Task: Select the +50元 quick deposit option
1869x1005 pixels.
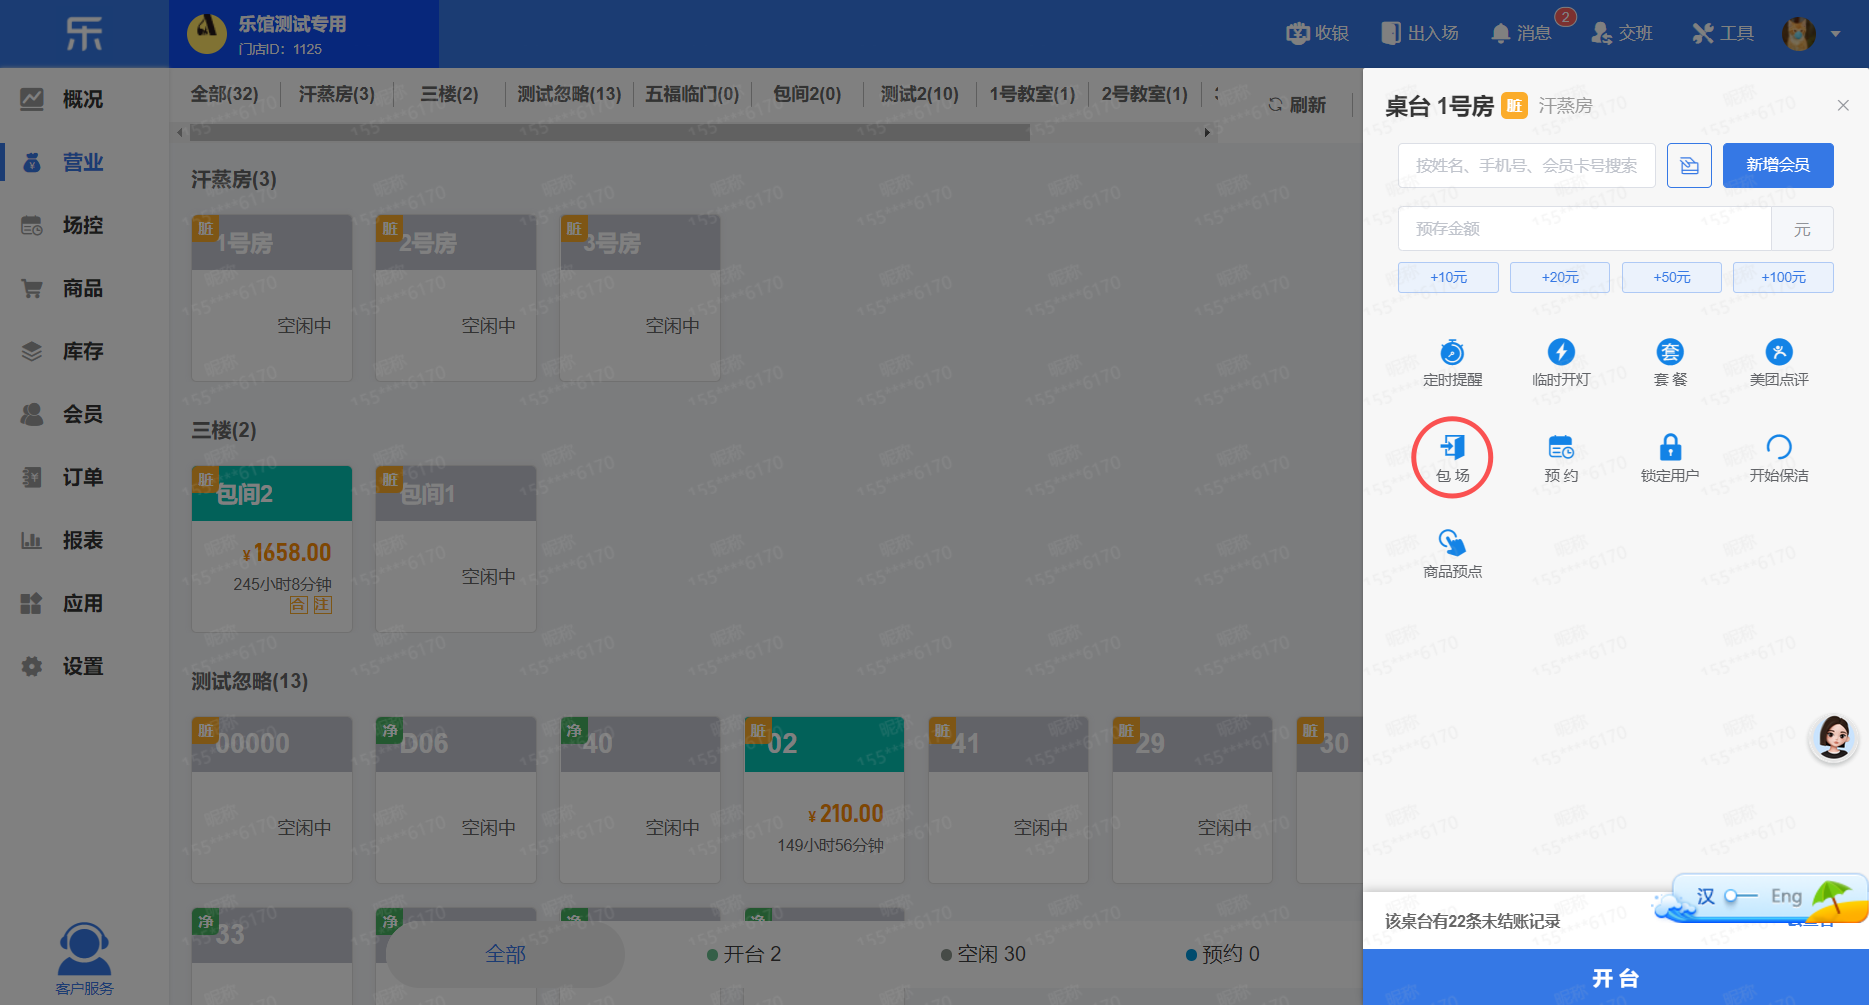Action: click(x=1671, y=277)
